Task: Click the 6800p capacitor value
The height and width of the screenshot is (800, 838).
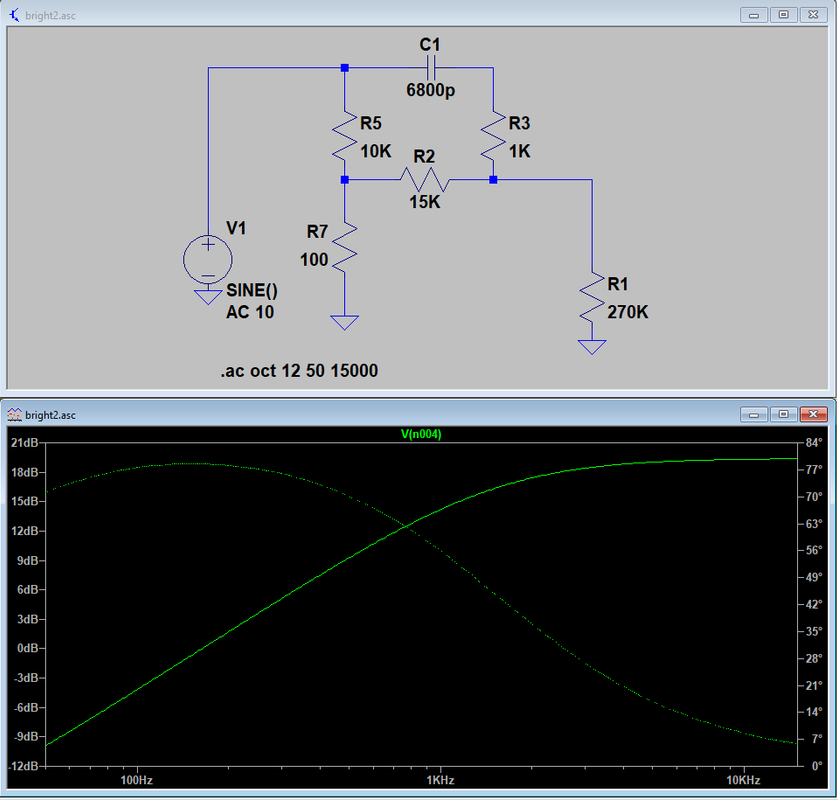Action: tap(431, 90)
